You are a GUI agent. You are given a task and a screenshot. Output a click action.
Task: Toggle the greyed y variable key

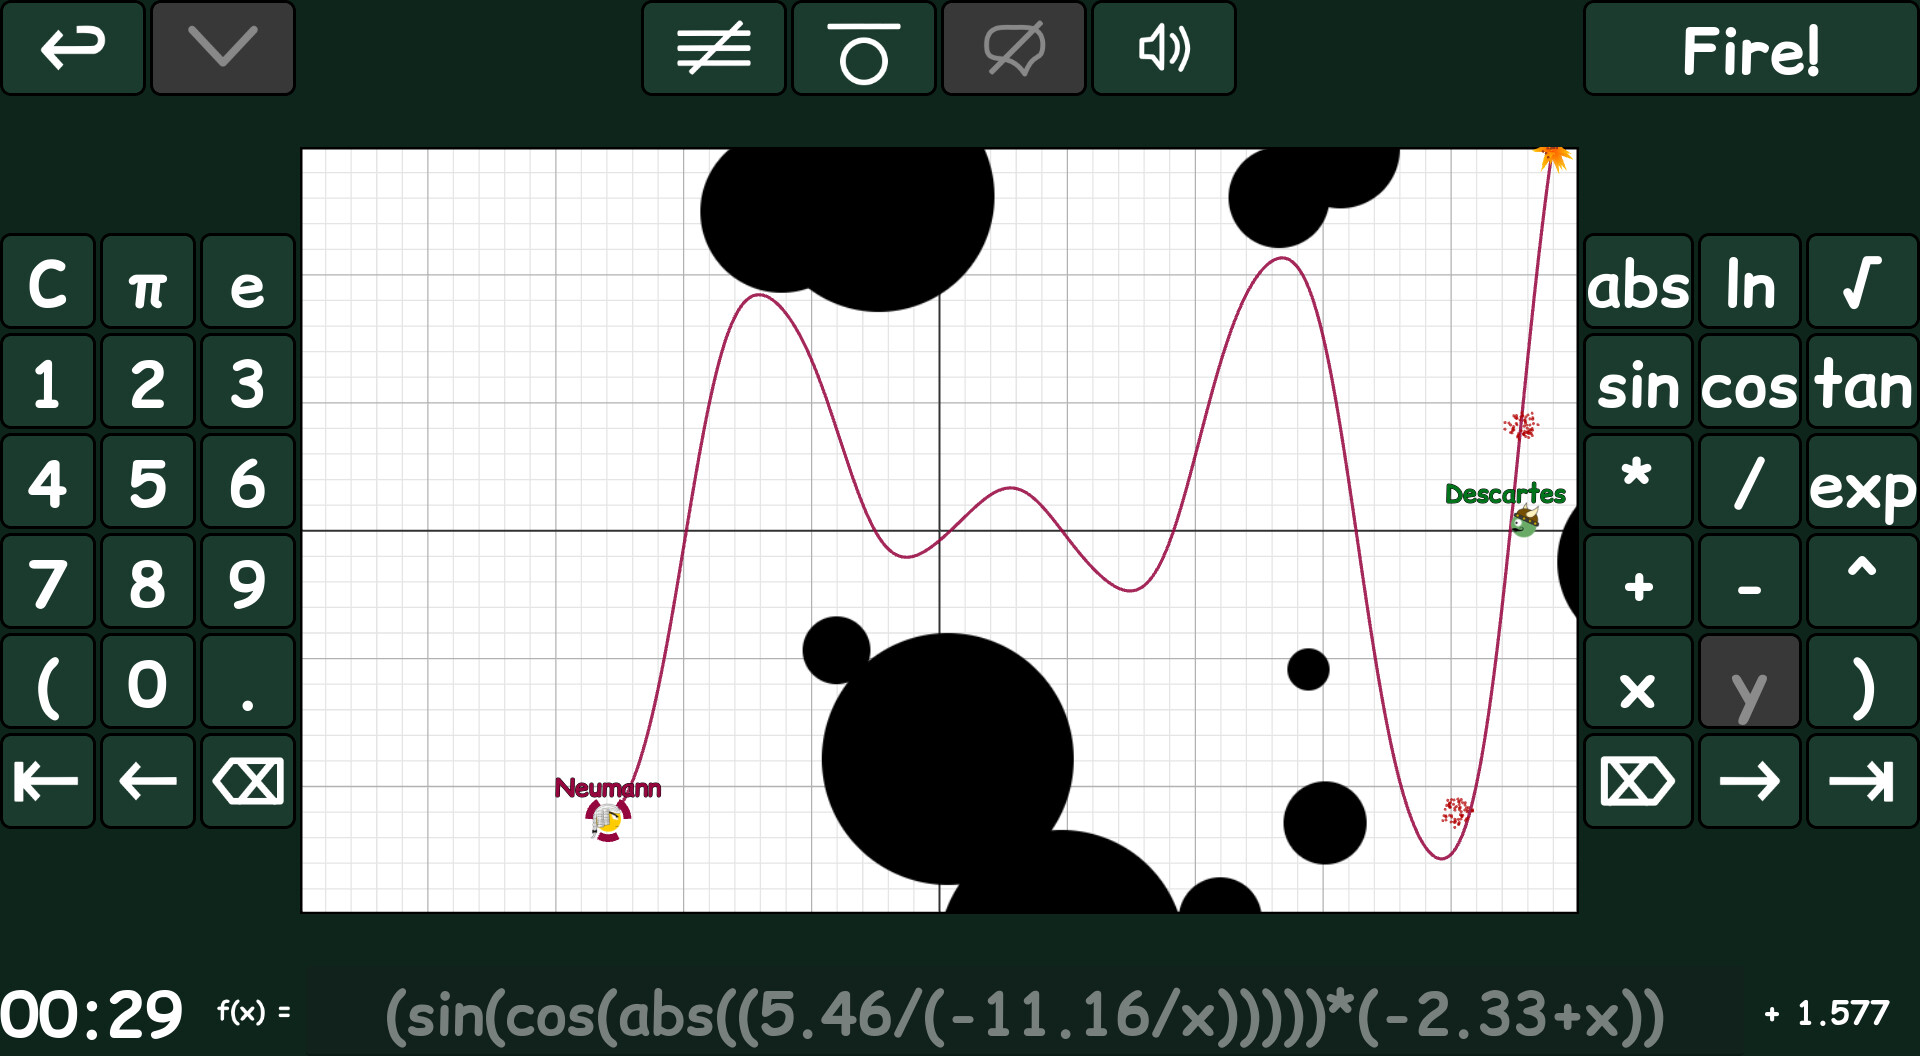(1748, 681)
